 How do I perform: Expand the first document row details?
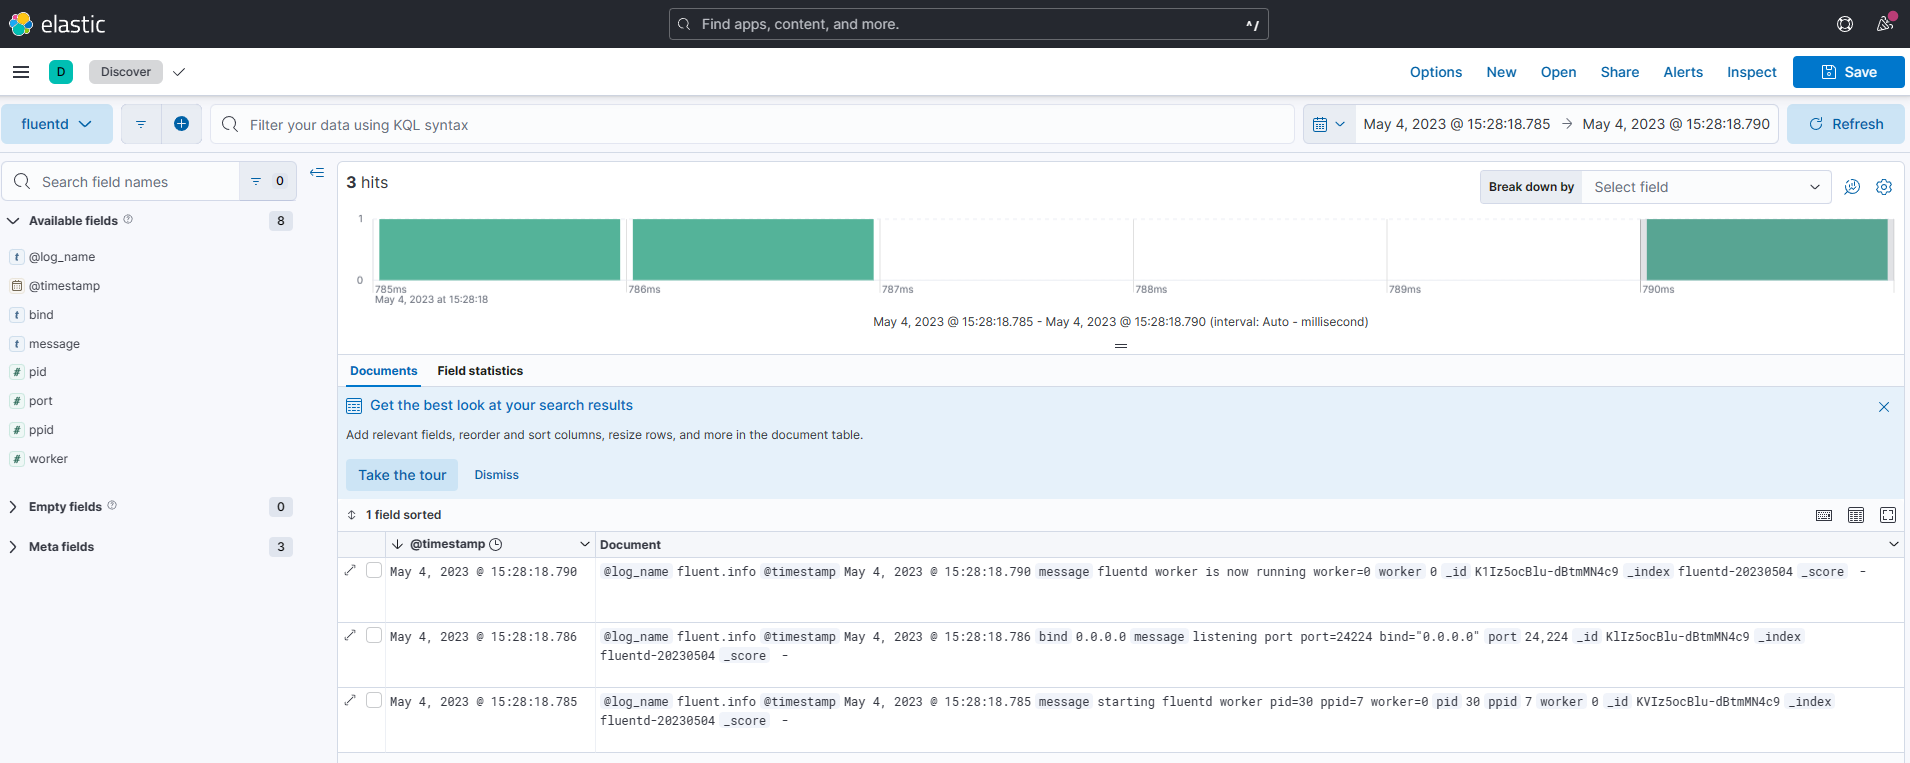point(350,571)
